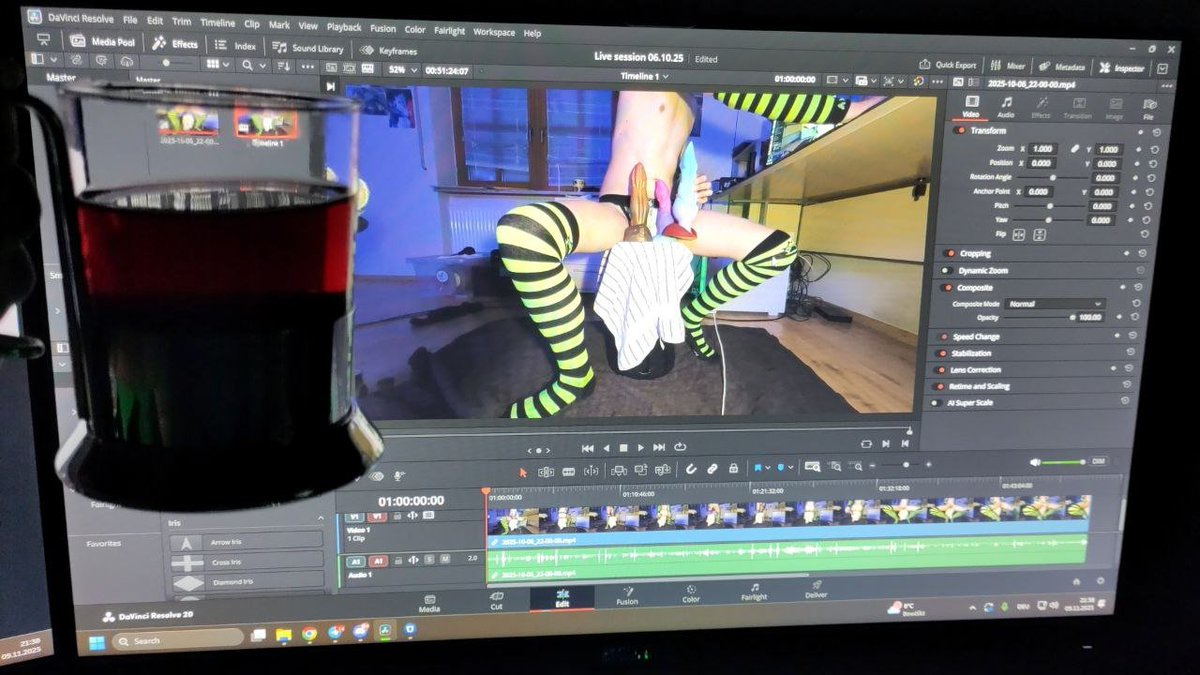This screenshot has width=1200, height=675.
Task: Select the Trim Edit mode tool
Action: [x=546, y=470]
